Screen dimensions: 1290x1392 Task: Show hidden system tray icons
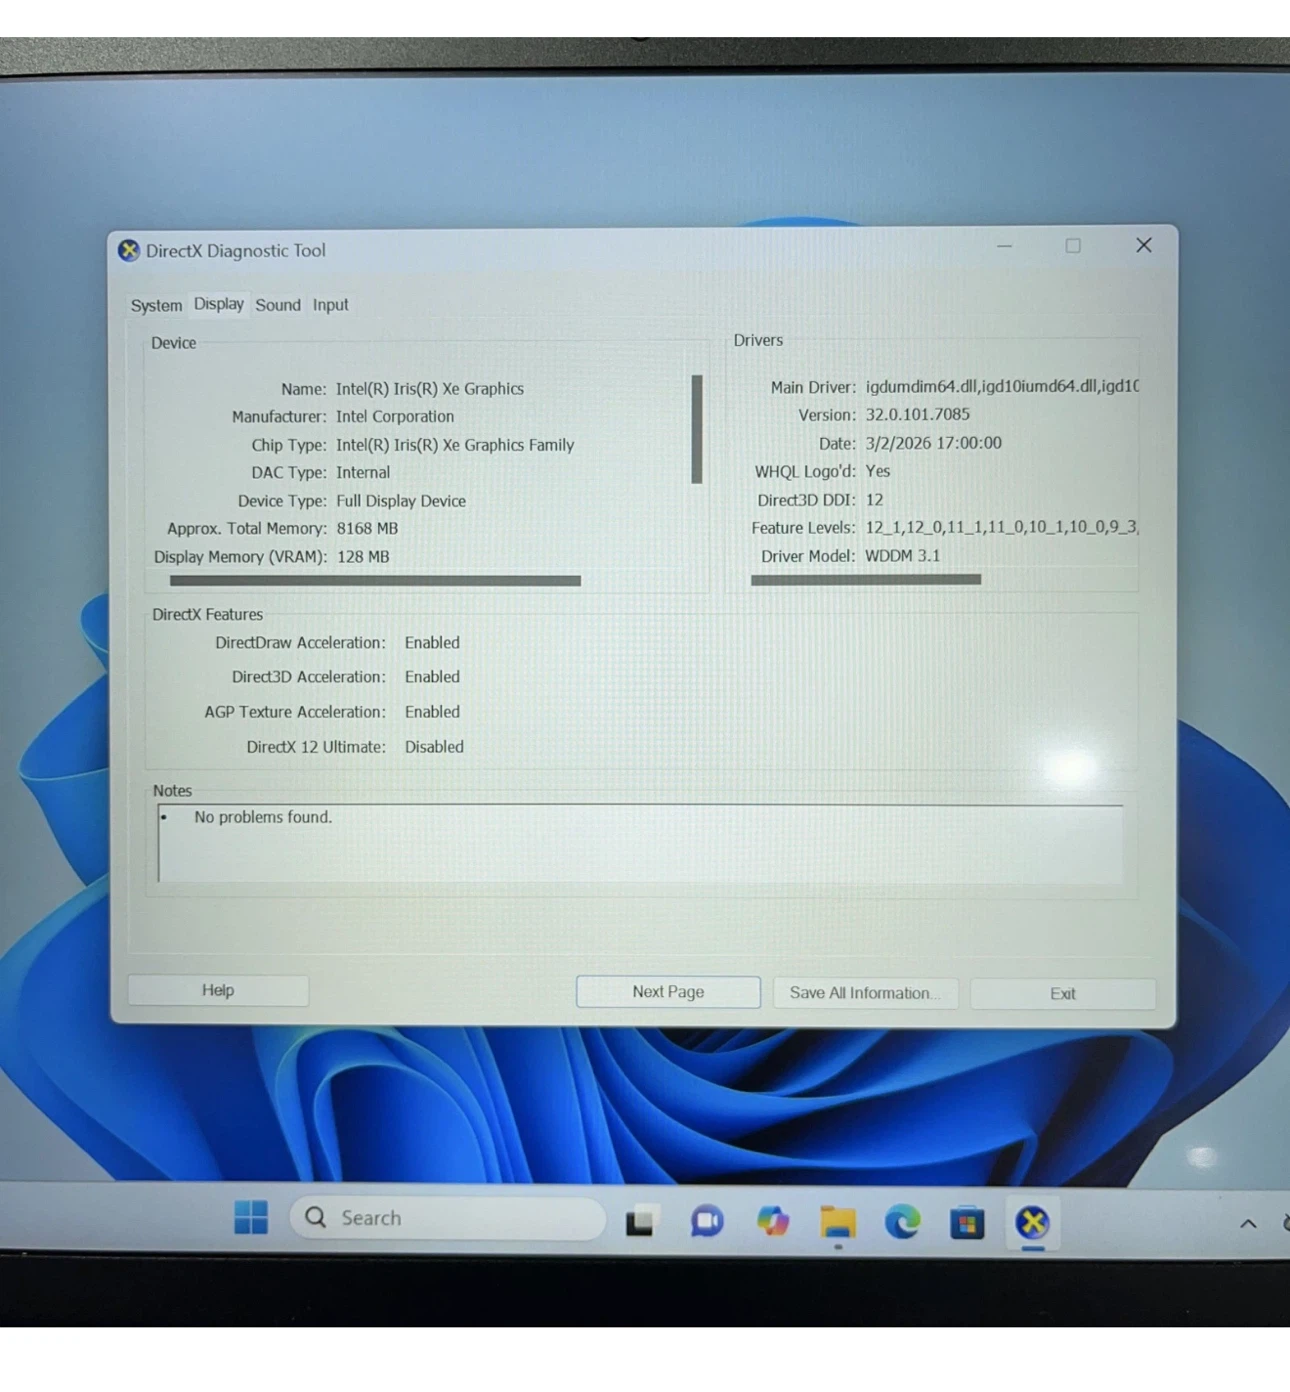pos(1248,1224)
